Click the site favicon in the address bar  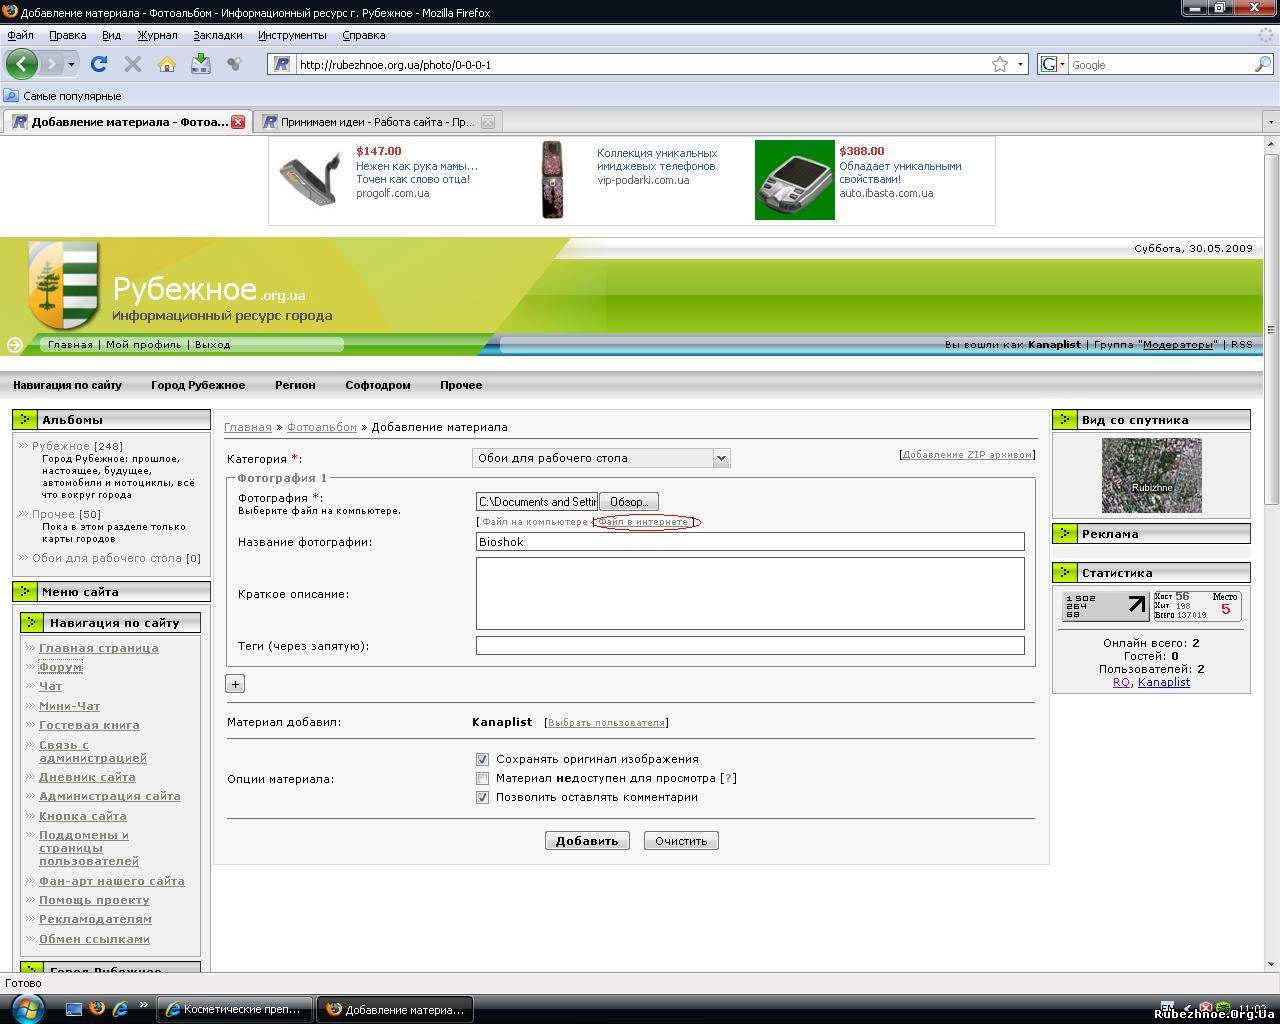282,64
